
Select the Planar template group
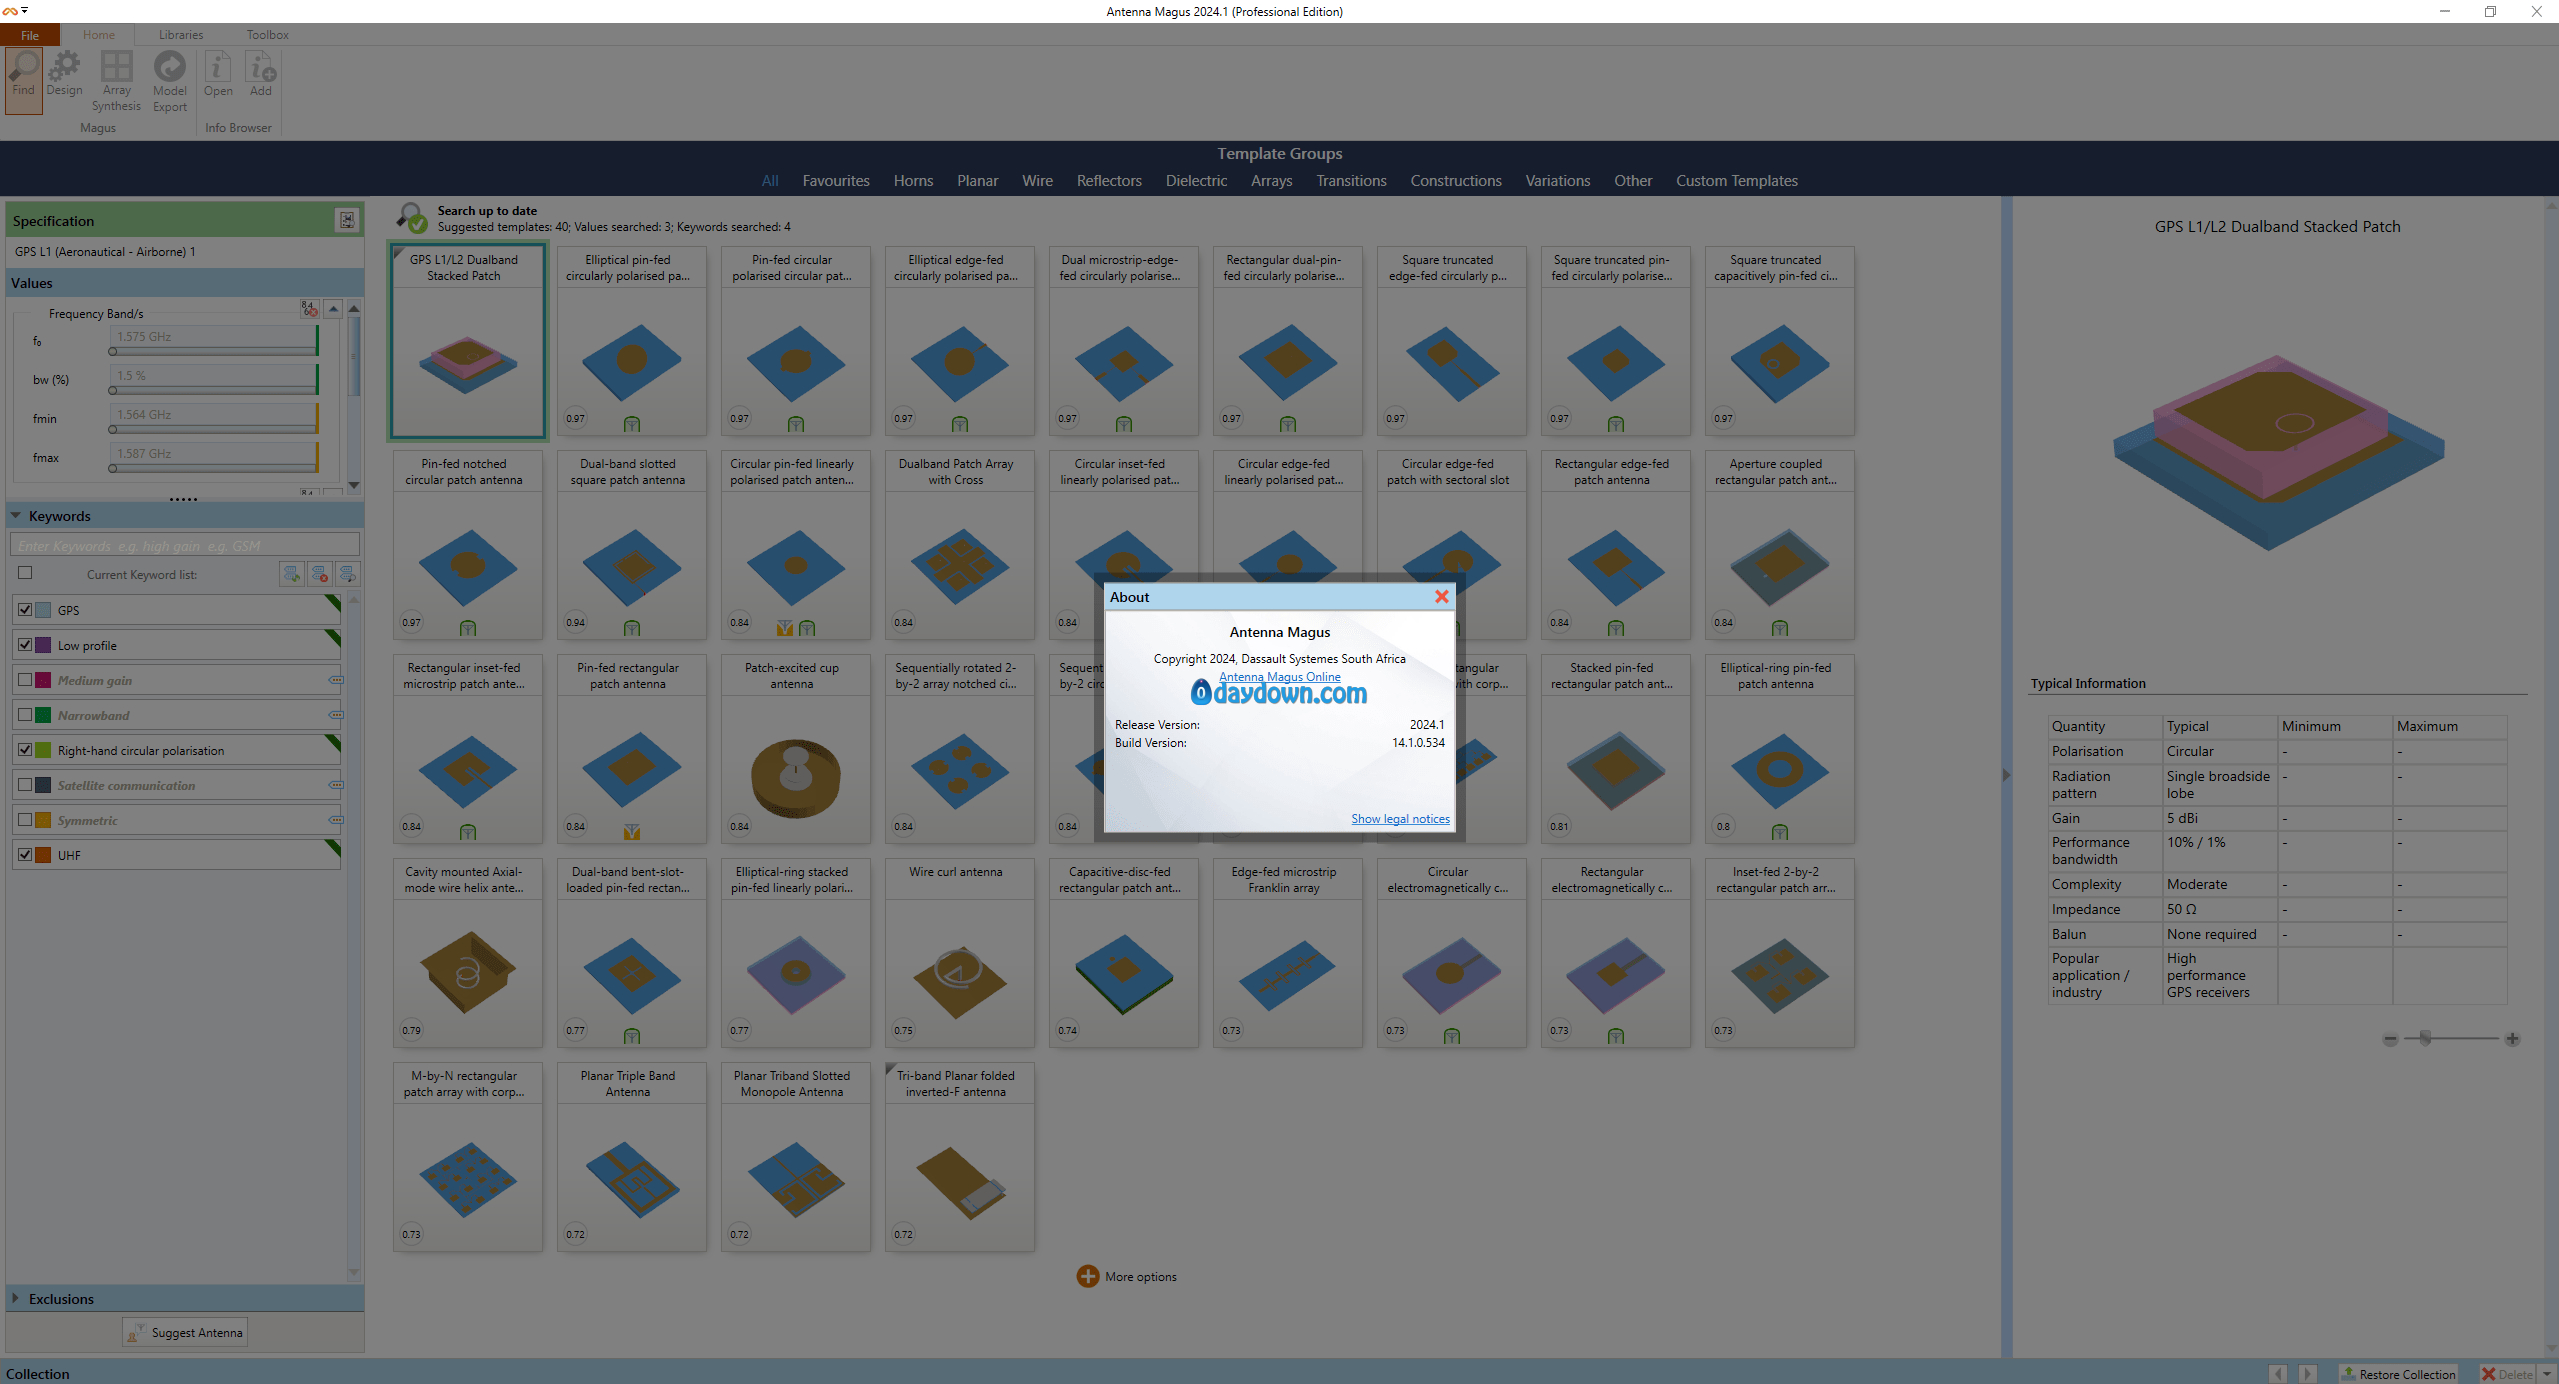pyautogui.click(x=977, y=181)
